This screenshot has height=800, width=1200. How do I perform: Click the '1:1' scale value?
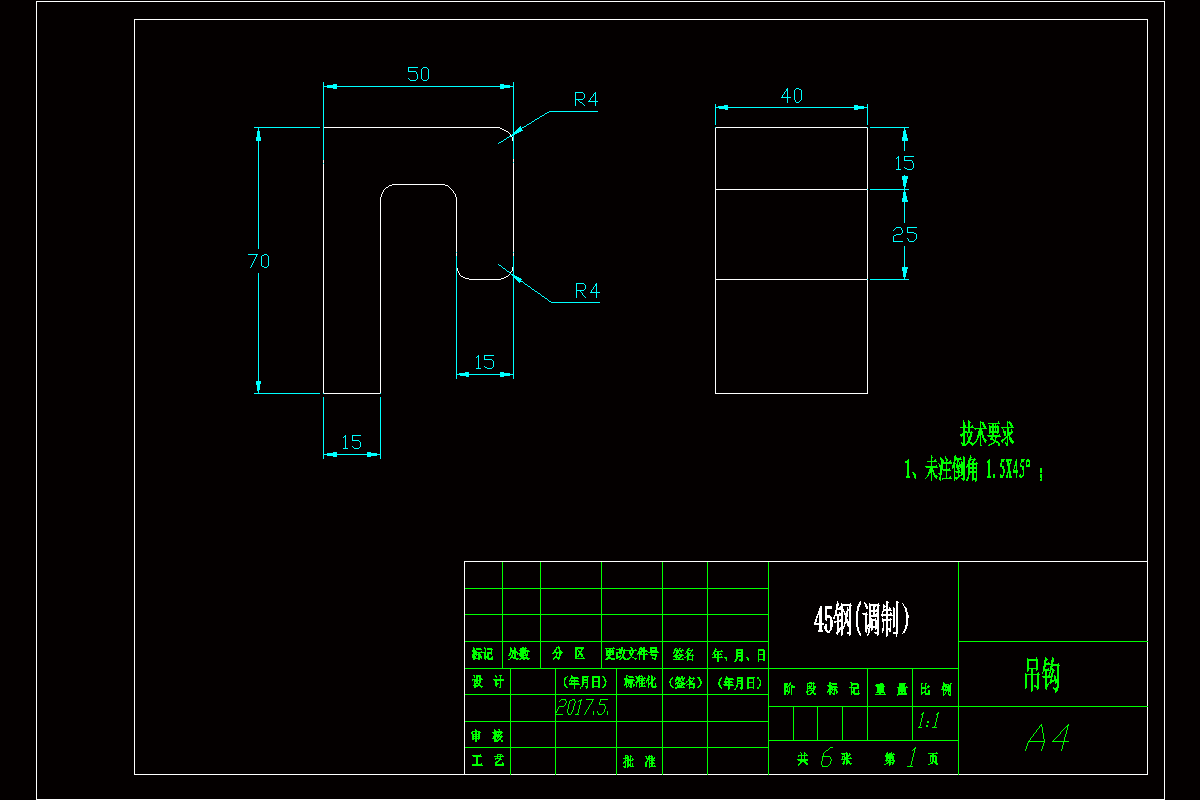927,720
